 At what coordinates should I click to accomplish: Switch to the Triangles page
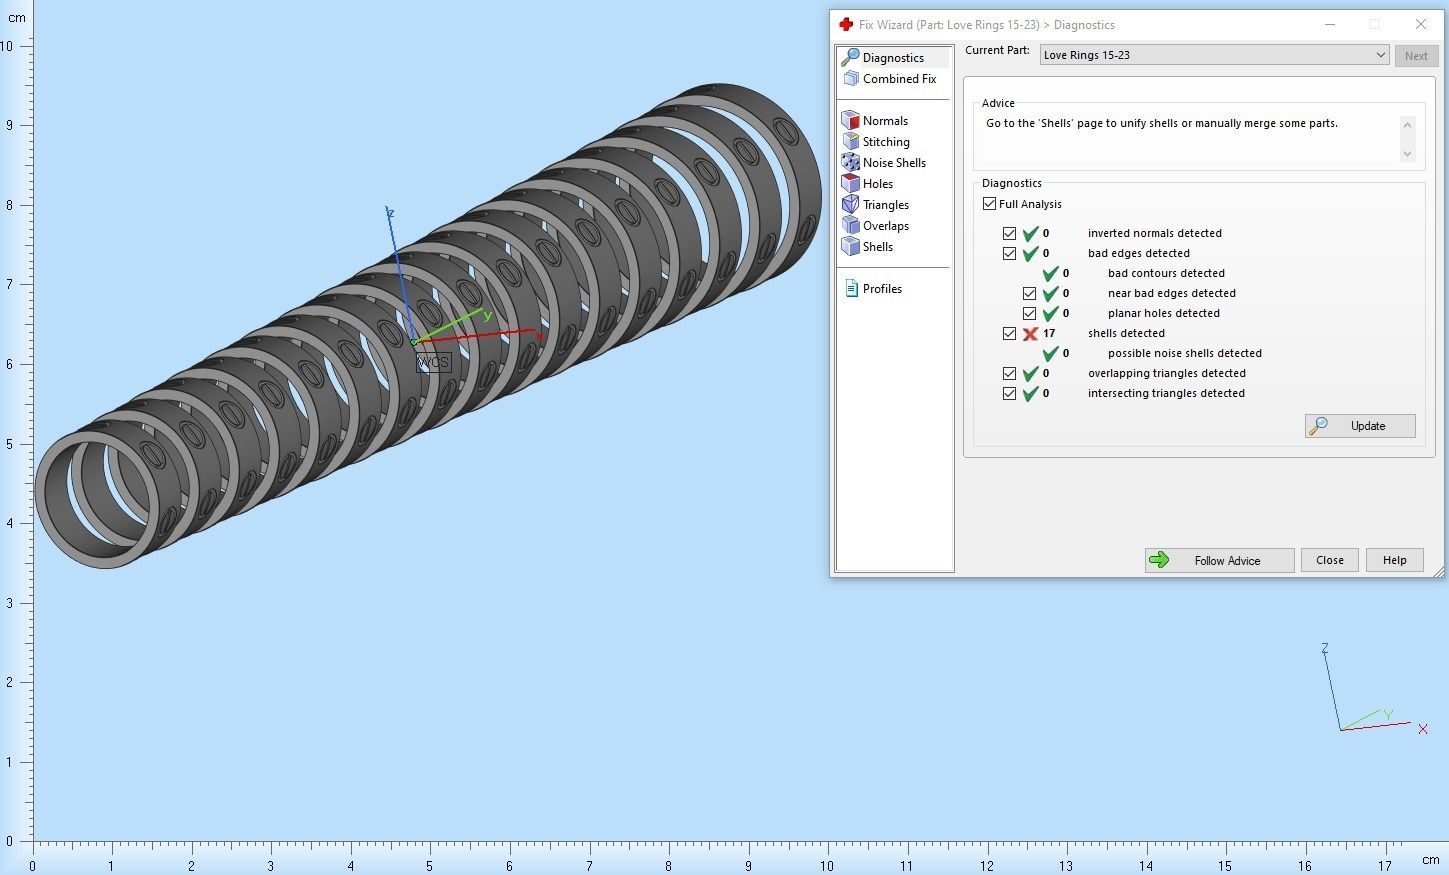tap(885, 205)
